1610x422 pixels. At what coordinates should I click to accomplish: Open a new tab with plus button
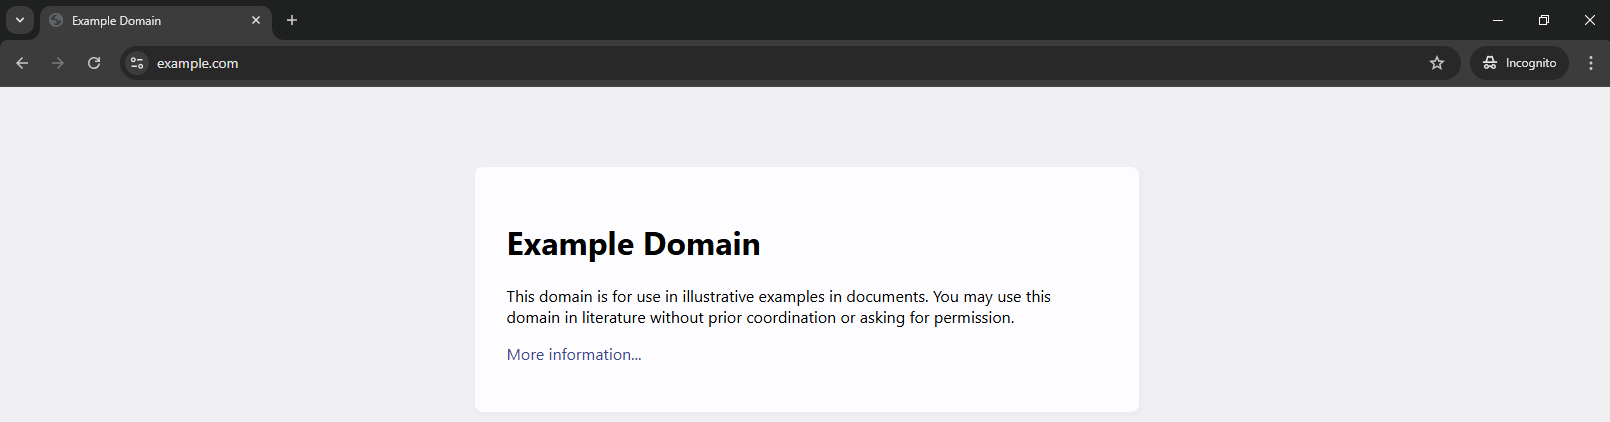292,20
